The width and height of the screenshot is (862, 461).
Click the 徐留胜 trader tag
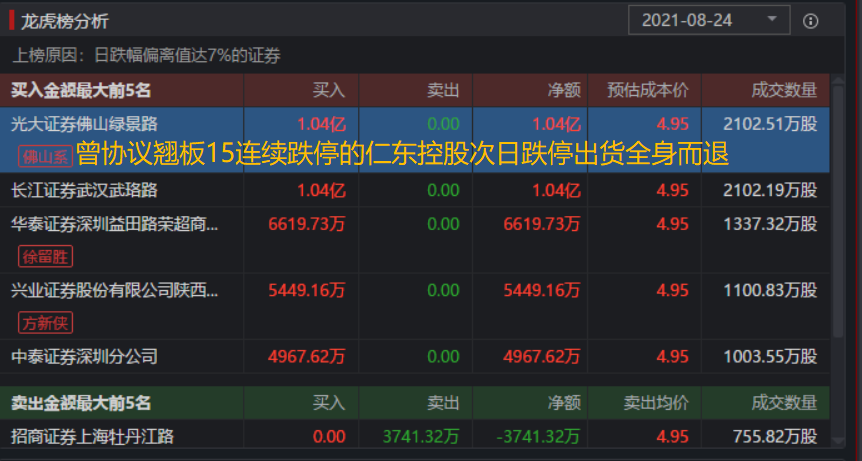(x=45, y=256)
